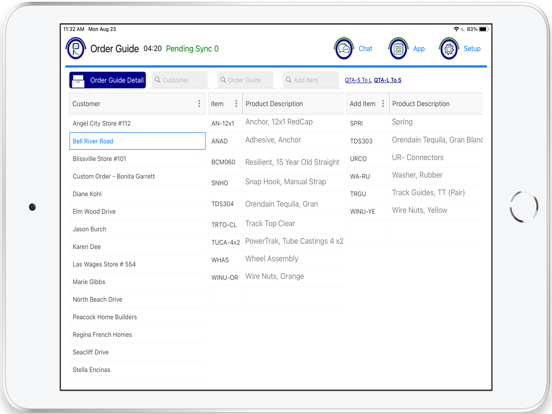Select customer Bell River Road
The width and height of the screenshot is (552, 414).
(x=137, y=141)
